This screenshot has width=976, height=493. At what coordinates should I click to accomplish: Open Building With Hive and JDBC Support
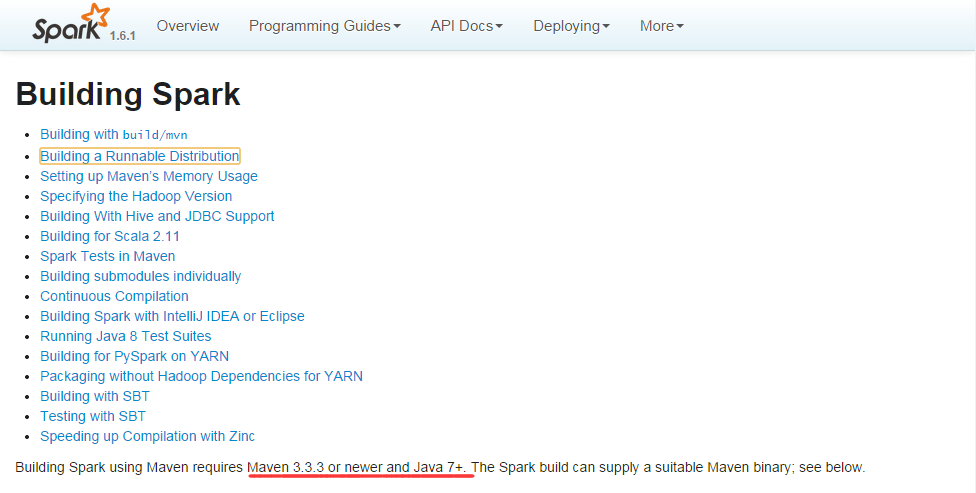point(157,216)
